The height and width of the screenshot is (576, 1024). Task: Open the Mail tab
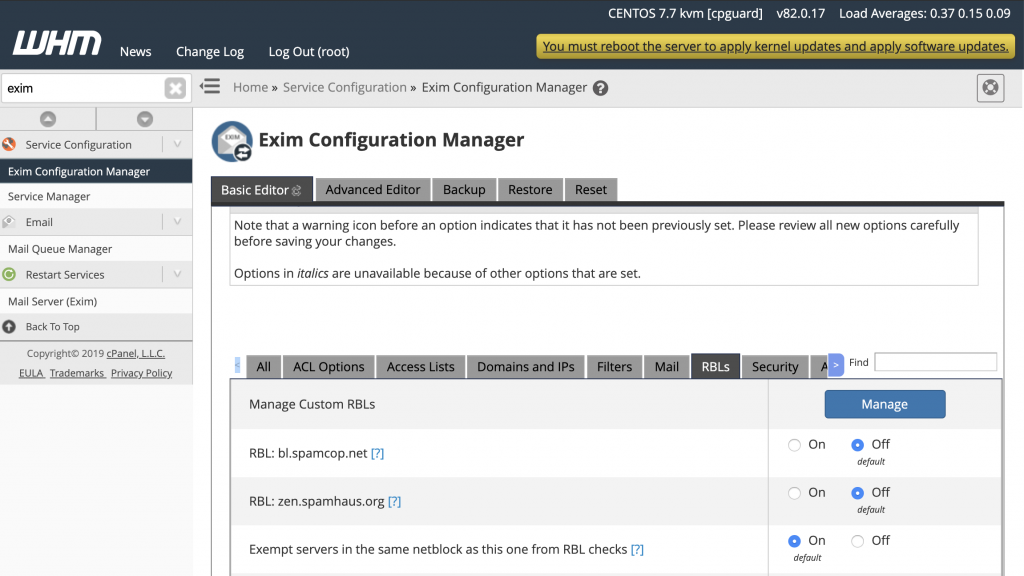coord(667,366)
